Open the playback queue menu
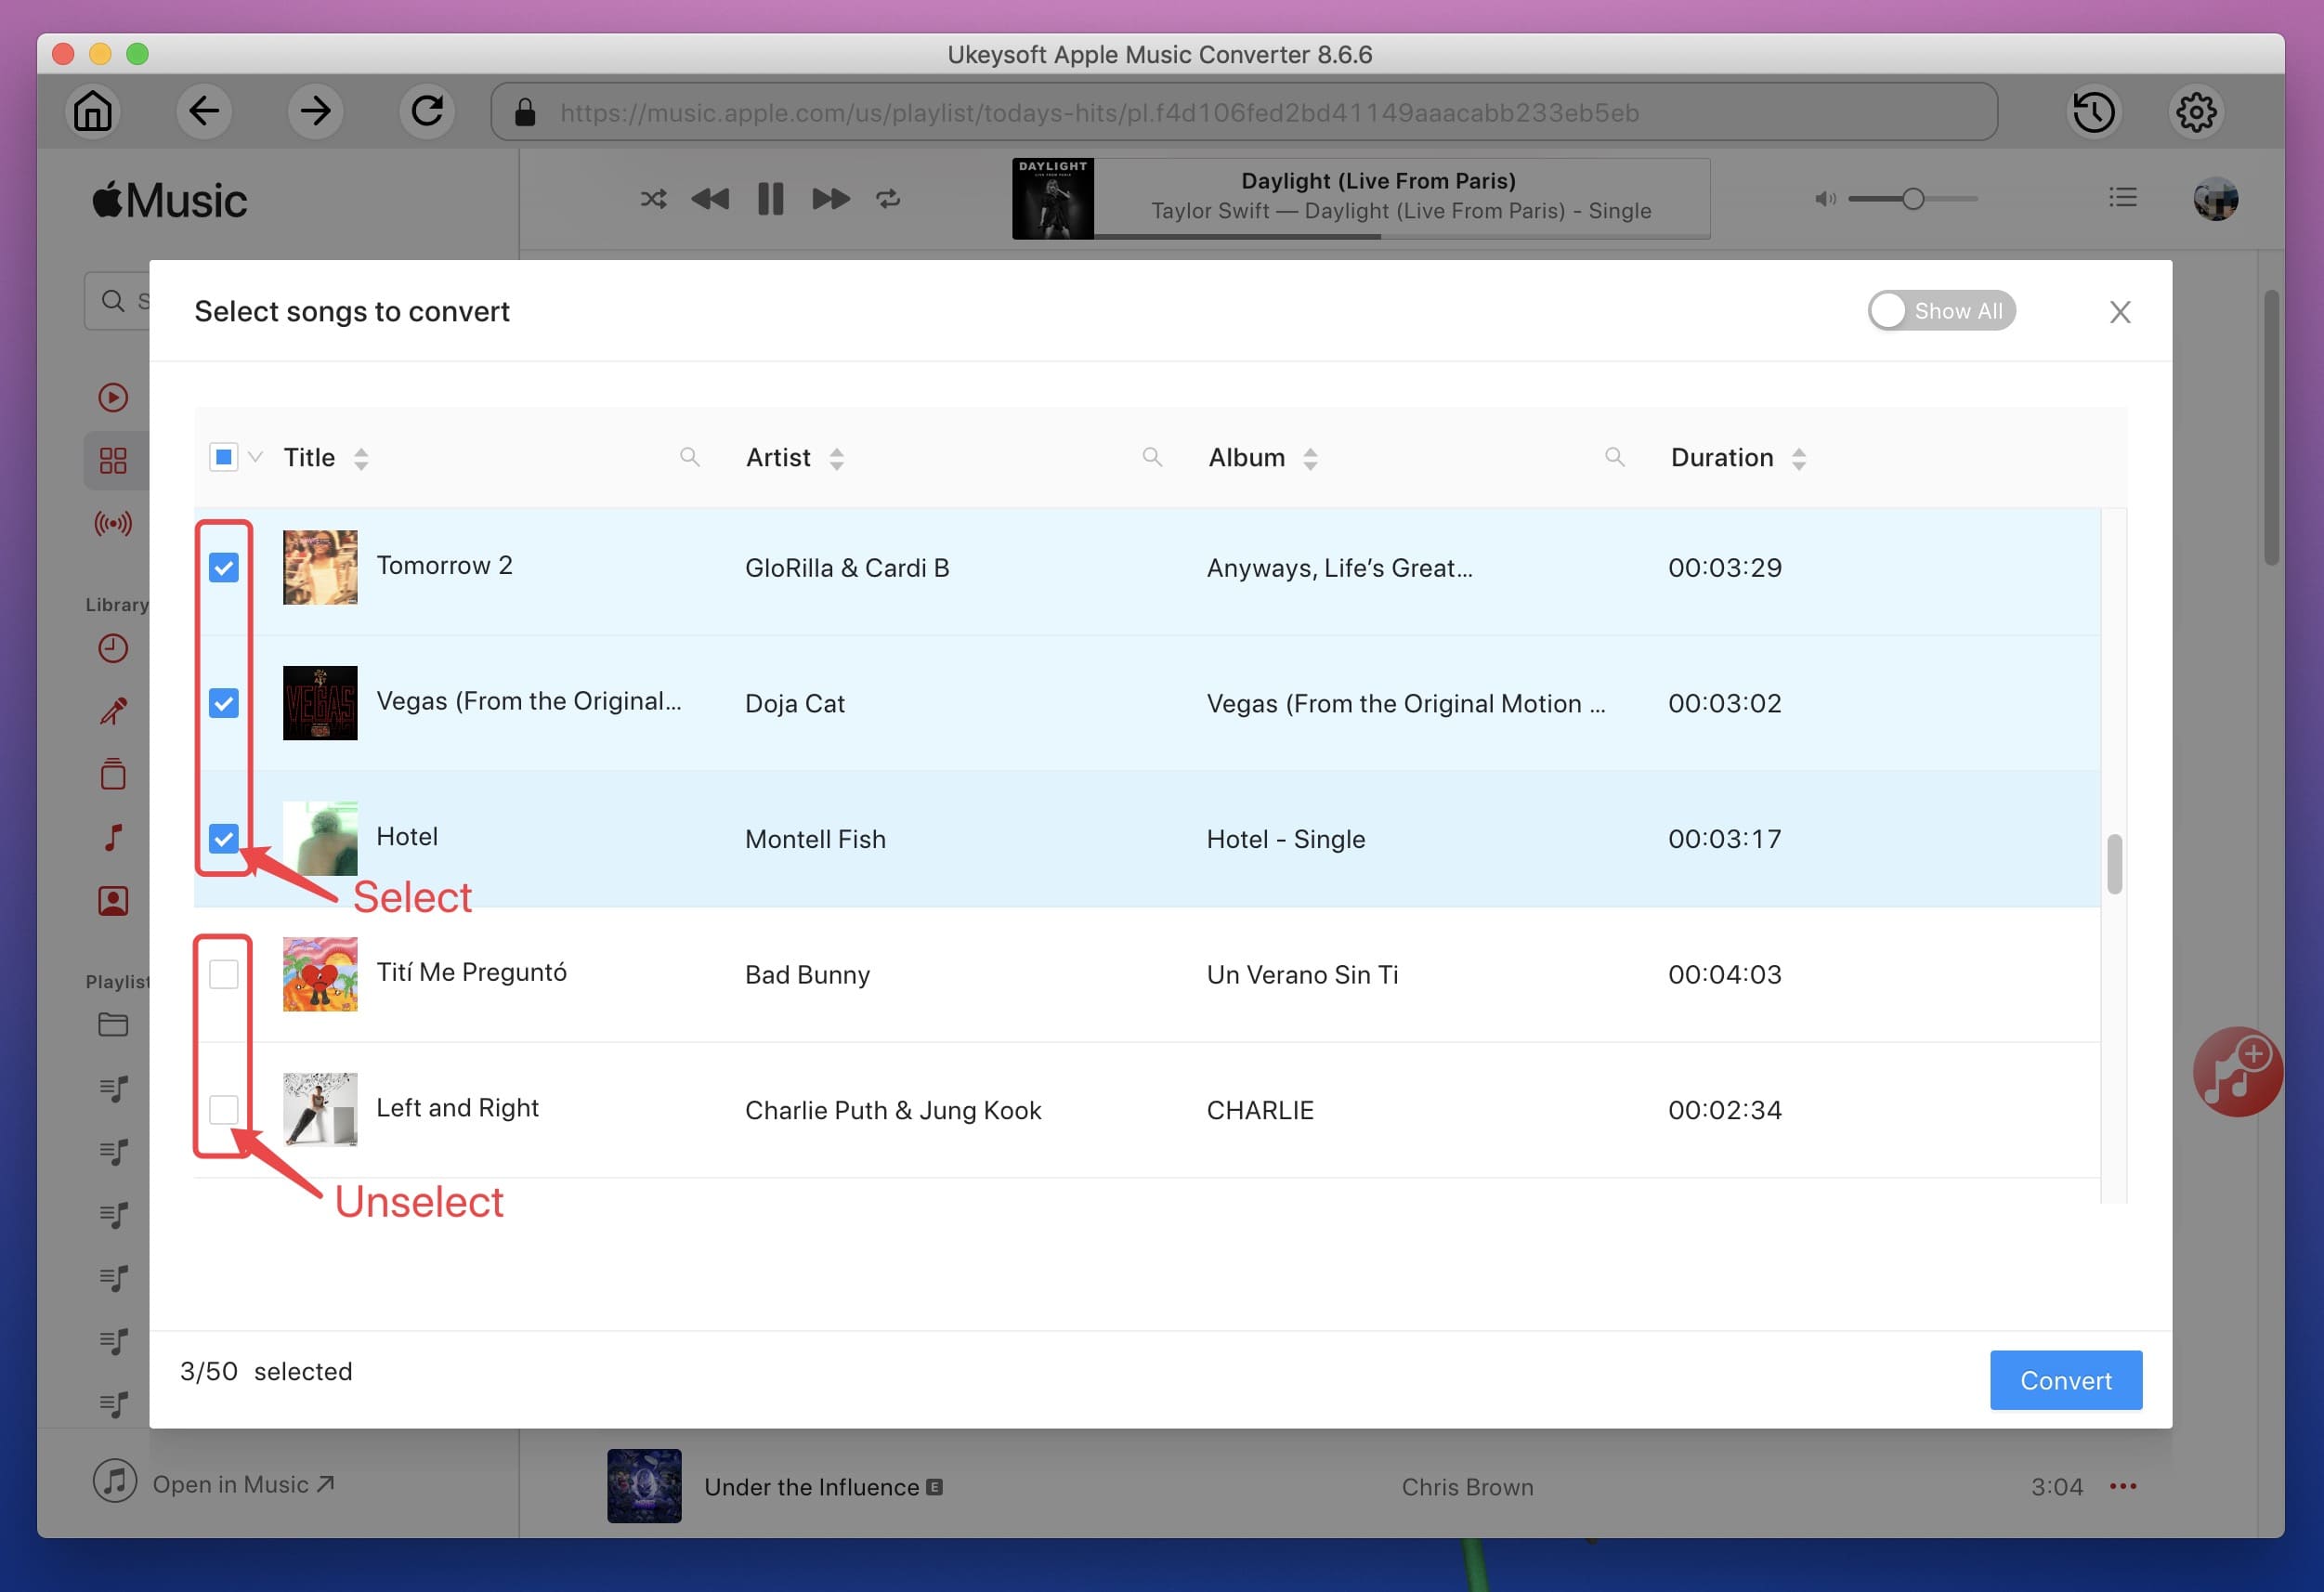 click(2119, 196)
